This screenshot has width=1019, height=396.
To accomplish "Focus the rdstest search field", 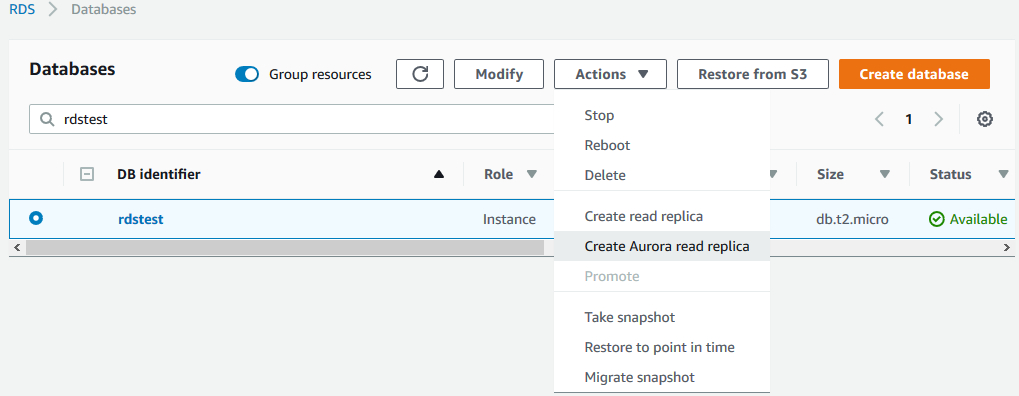I will [292, 120].
